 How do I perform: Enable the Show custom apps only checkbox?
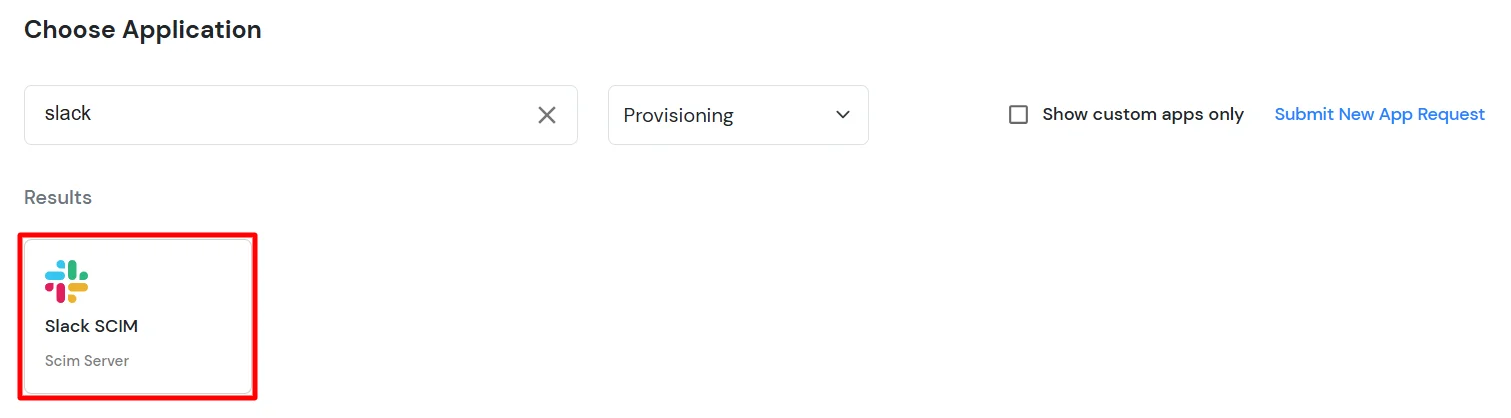[x=1018, y=115]
